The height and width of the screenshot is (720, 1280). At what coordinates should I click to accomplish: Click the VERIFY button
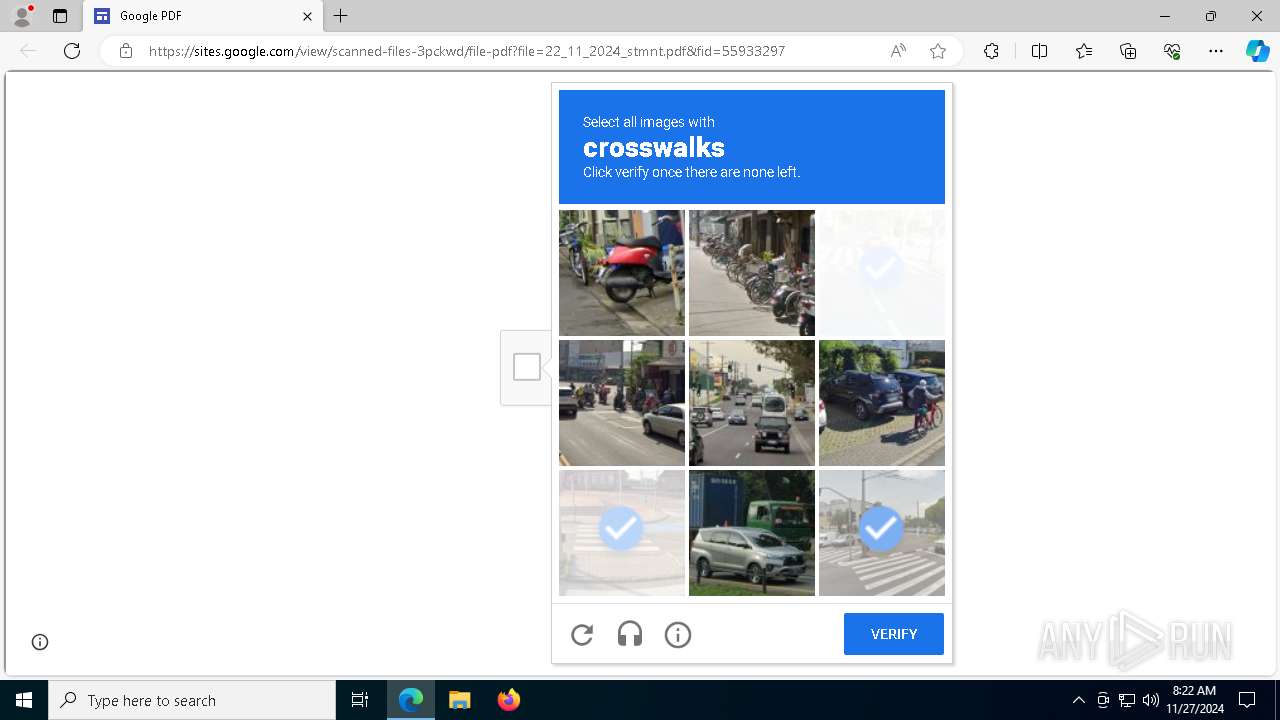[x=894, y=634]
